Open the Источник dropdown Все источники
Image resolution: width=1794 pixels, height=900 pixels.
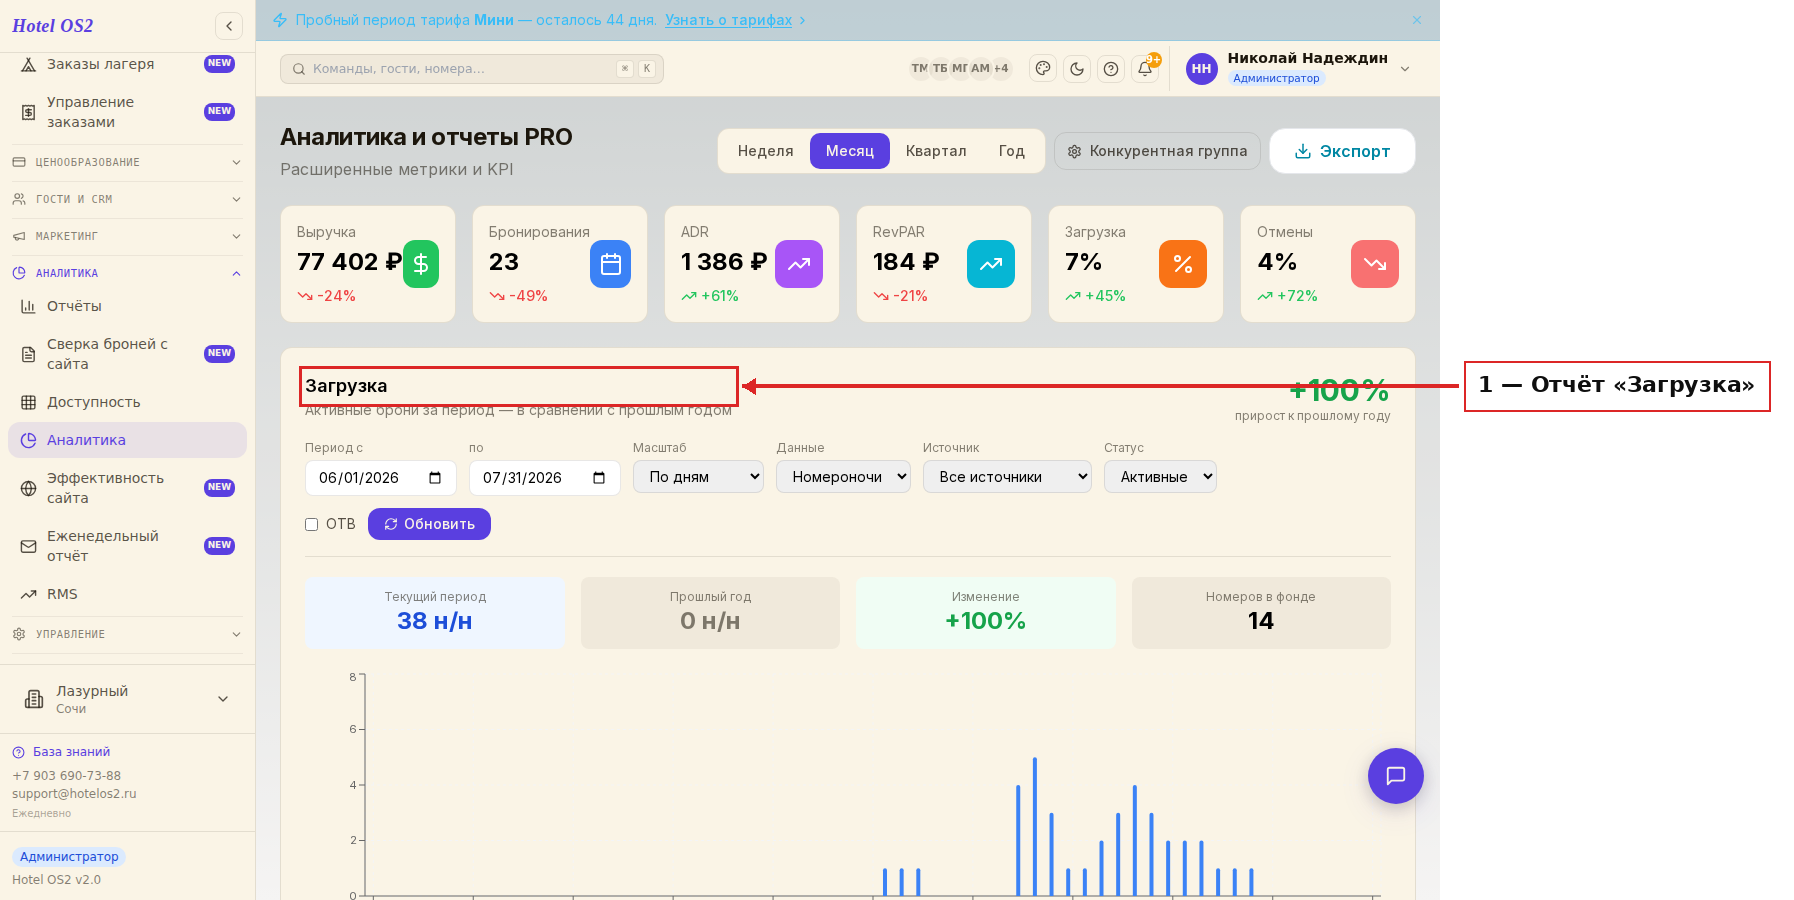tap(1007, 477)
